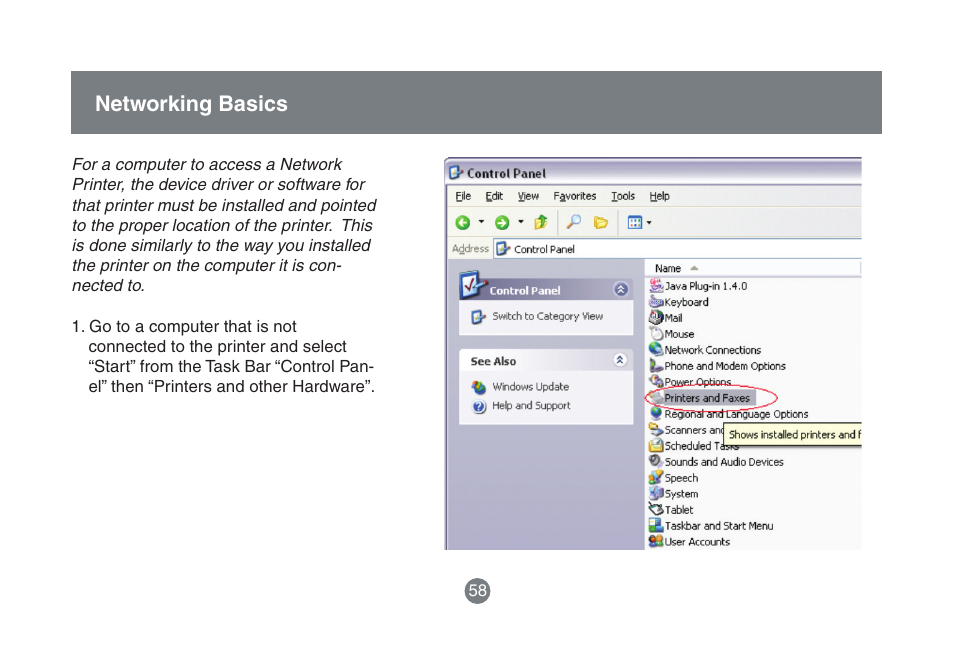
Task: Select the Taskbar and Start Menu icon
Action: [x=656, y=525]
